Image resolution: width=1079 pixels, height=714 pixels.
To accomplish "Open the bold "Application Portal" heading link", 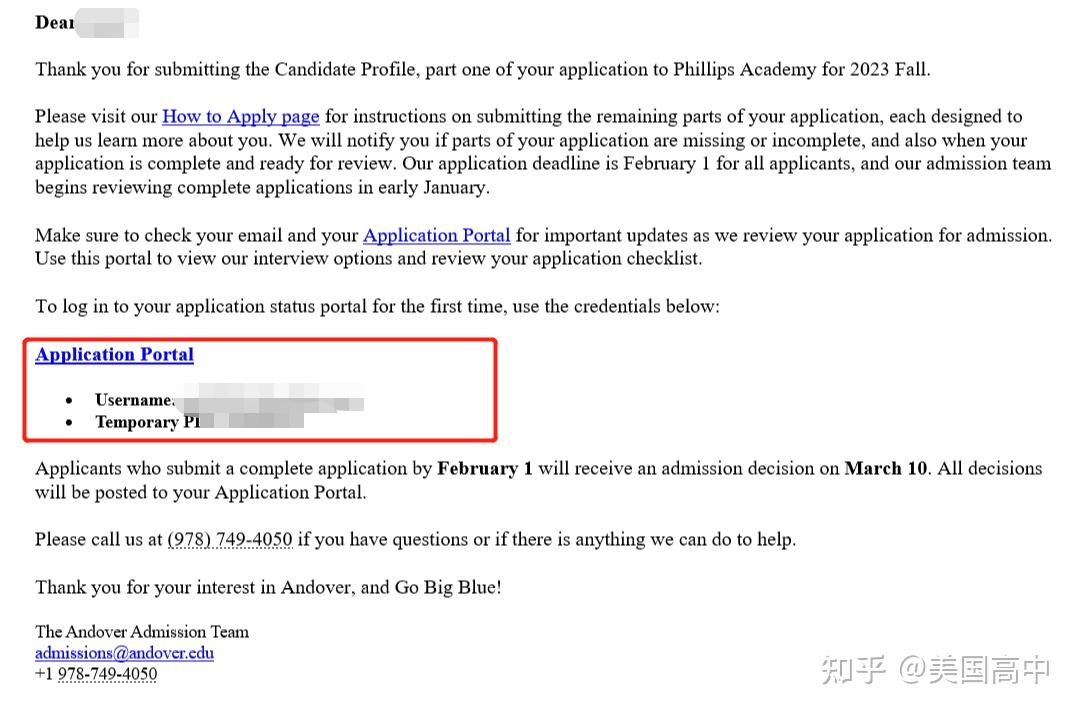I will (x=115, y=354).
